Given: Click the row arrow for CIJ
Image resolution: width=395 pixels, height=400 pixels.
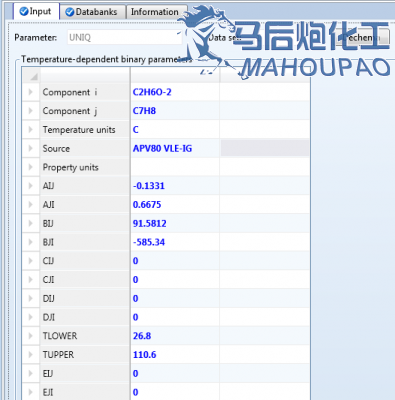Looking at the screenshot, I should pyautogui.click(x=31, y=261).
